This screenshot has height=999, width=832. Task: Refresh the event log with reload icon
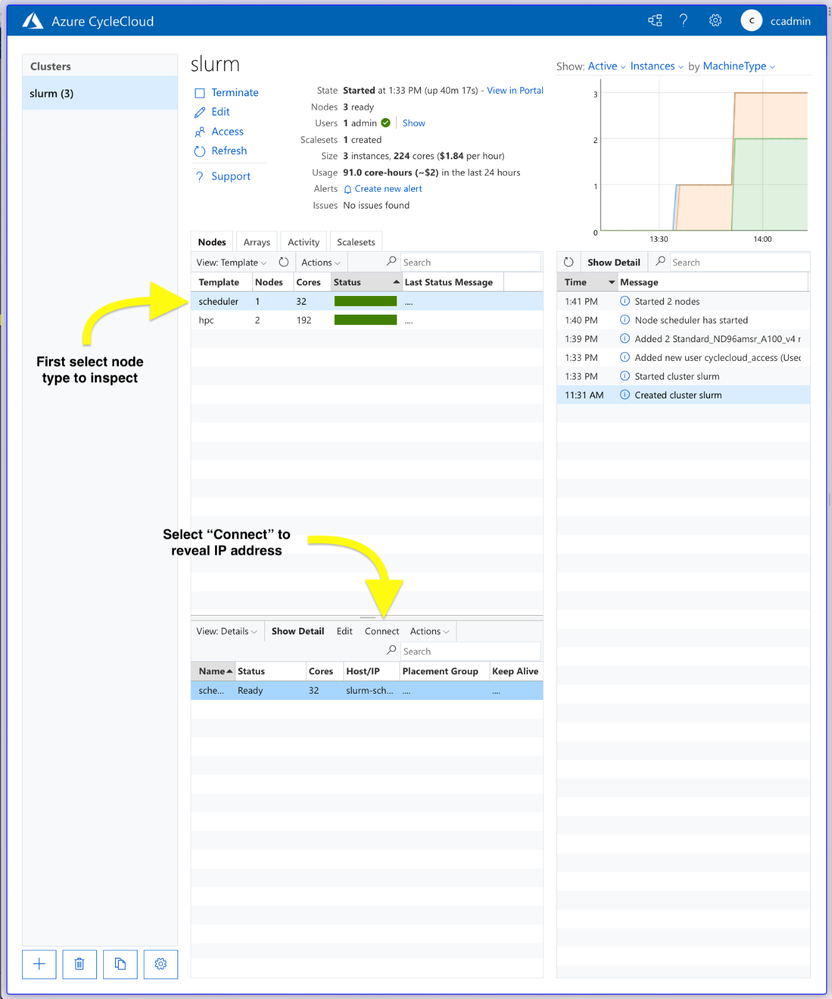point(569,262)
